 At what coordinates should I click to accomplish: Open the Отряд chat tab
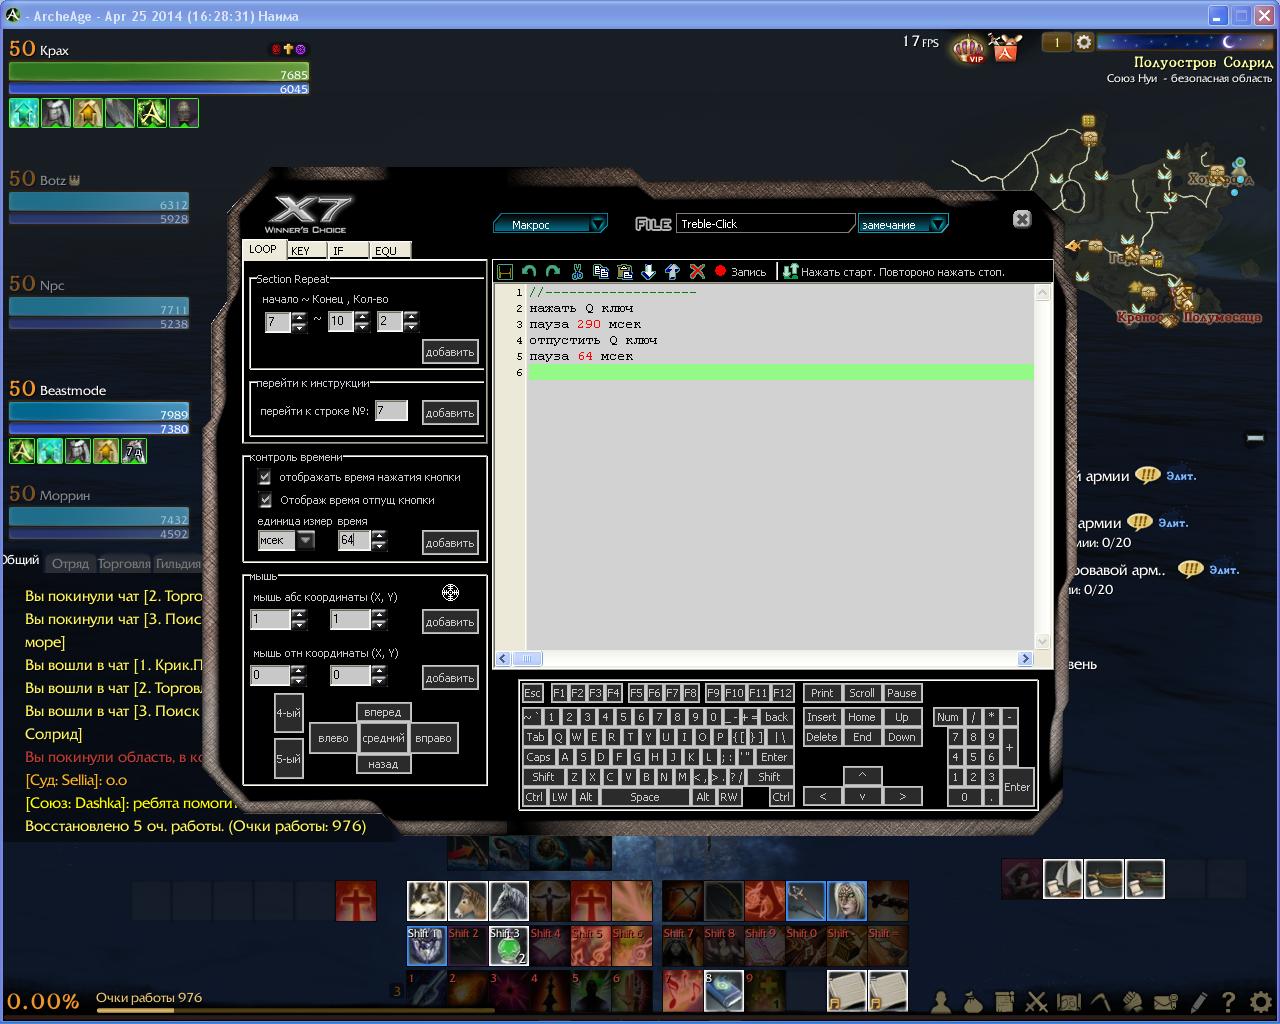[x=70, y=563]
